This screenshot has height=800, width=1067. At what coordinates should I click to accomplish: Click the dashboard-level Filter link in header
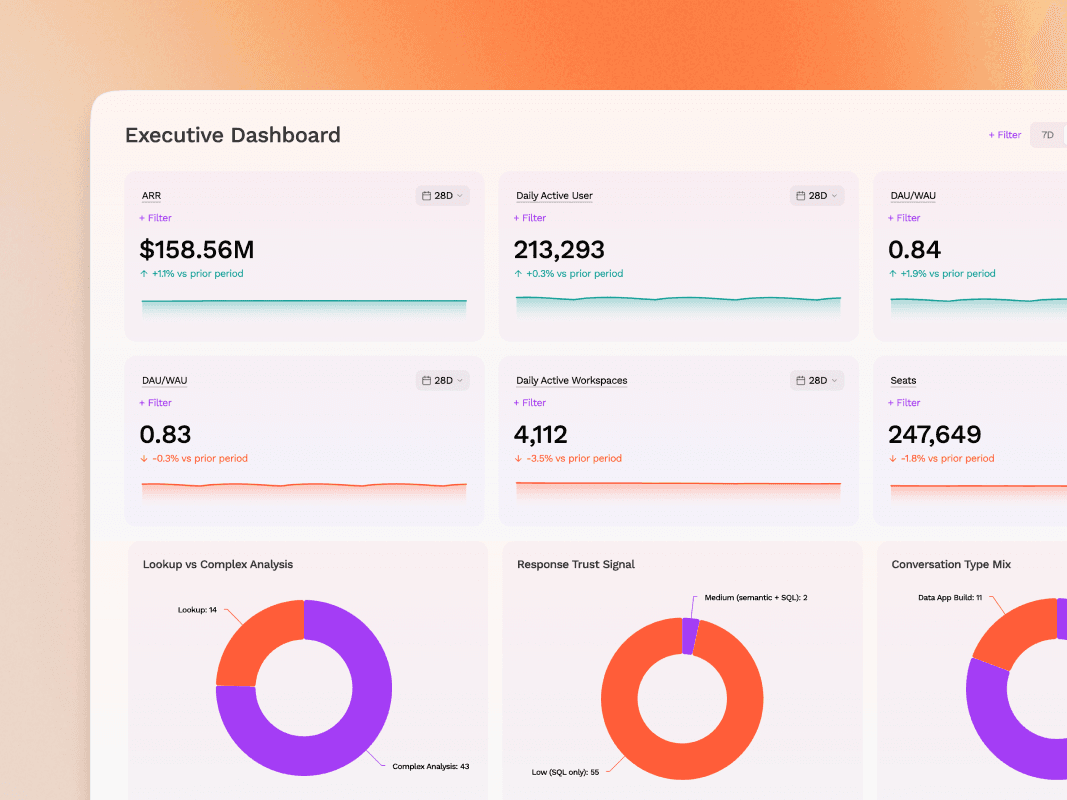[1004, 135]
